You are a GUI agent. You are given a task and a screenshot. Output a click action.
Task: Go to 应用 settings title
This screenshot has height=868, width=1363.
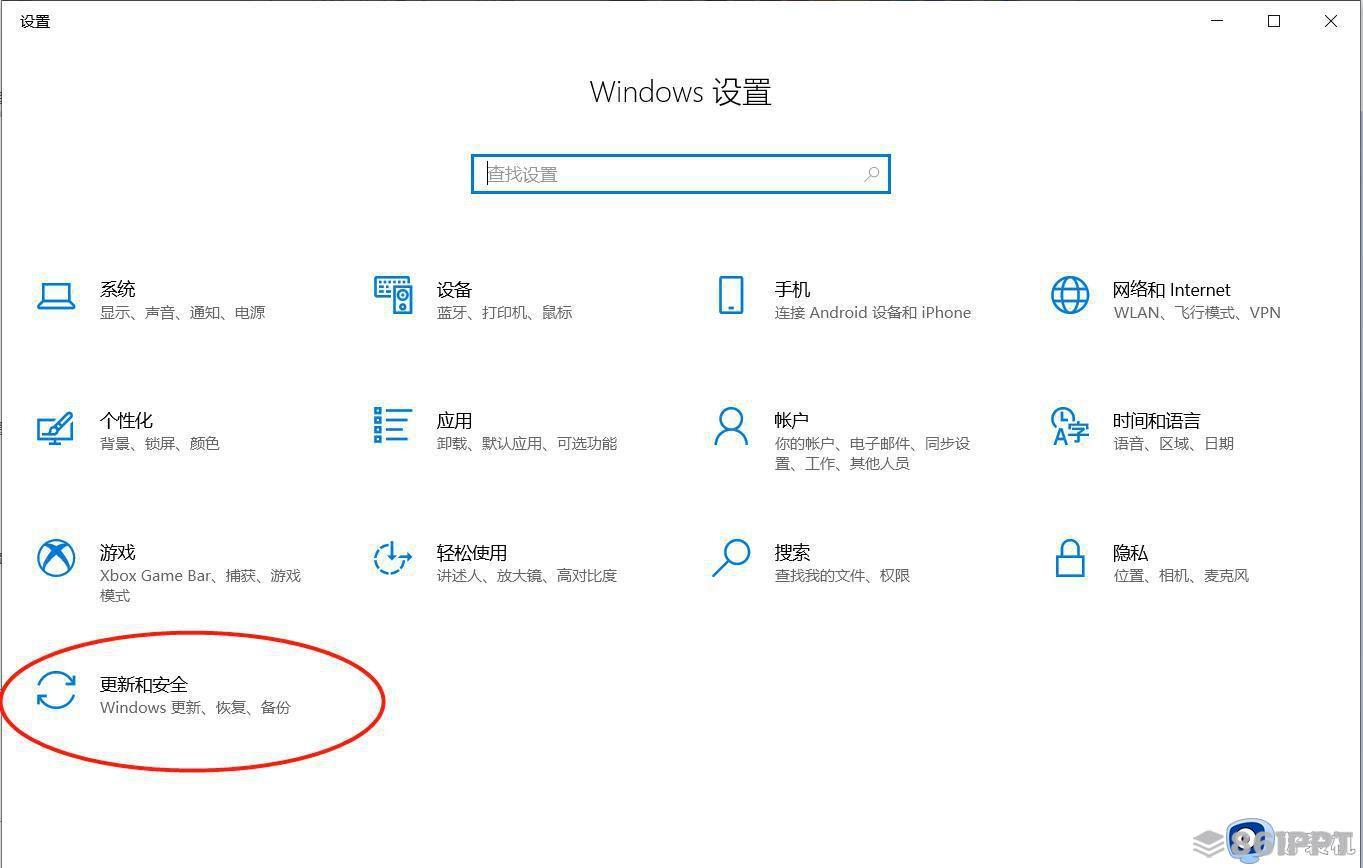tap(454, 420)
